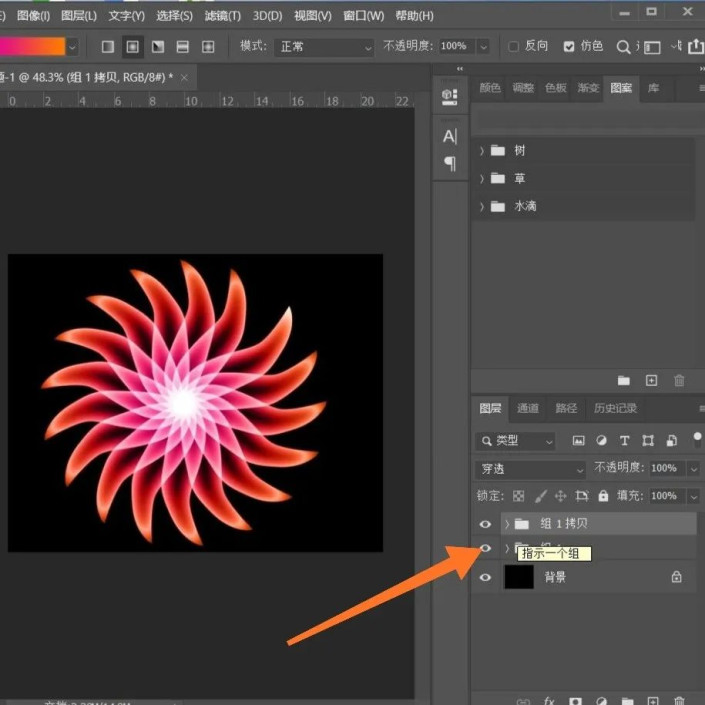The height and width of the screenshot is (705, 705).
Task: Open the 穿透 layer blend mode dropdown
Action: (531, 469)
